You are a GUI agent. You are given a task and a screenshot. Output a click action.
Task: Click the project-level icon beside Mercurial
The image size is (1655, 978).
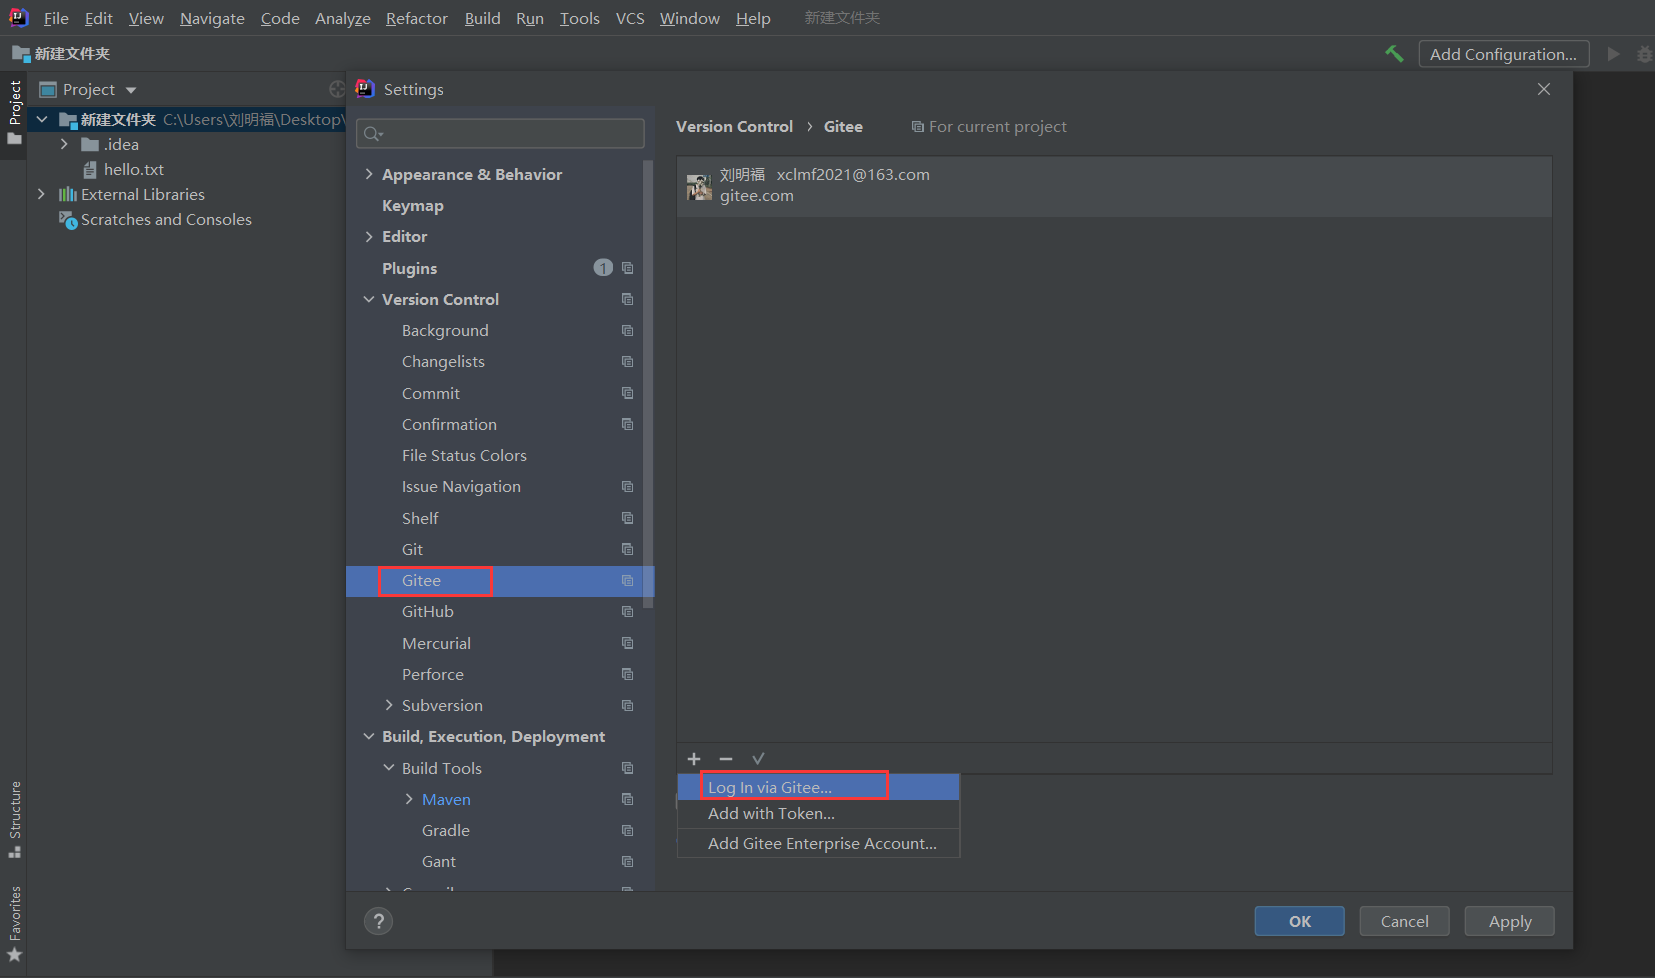coord(627,643)
